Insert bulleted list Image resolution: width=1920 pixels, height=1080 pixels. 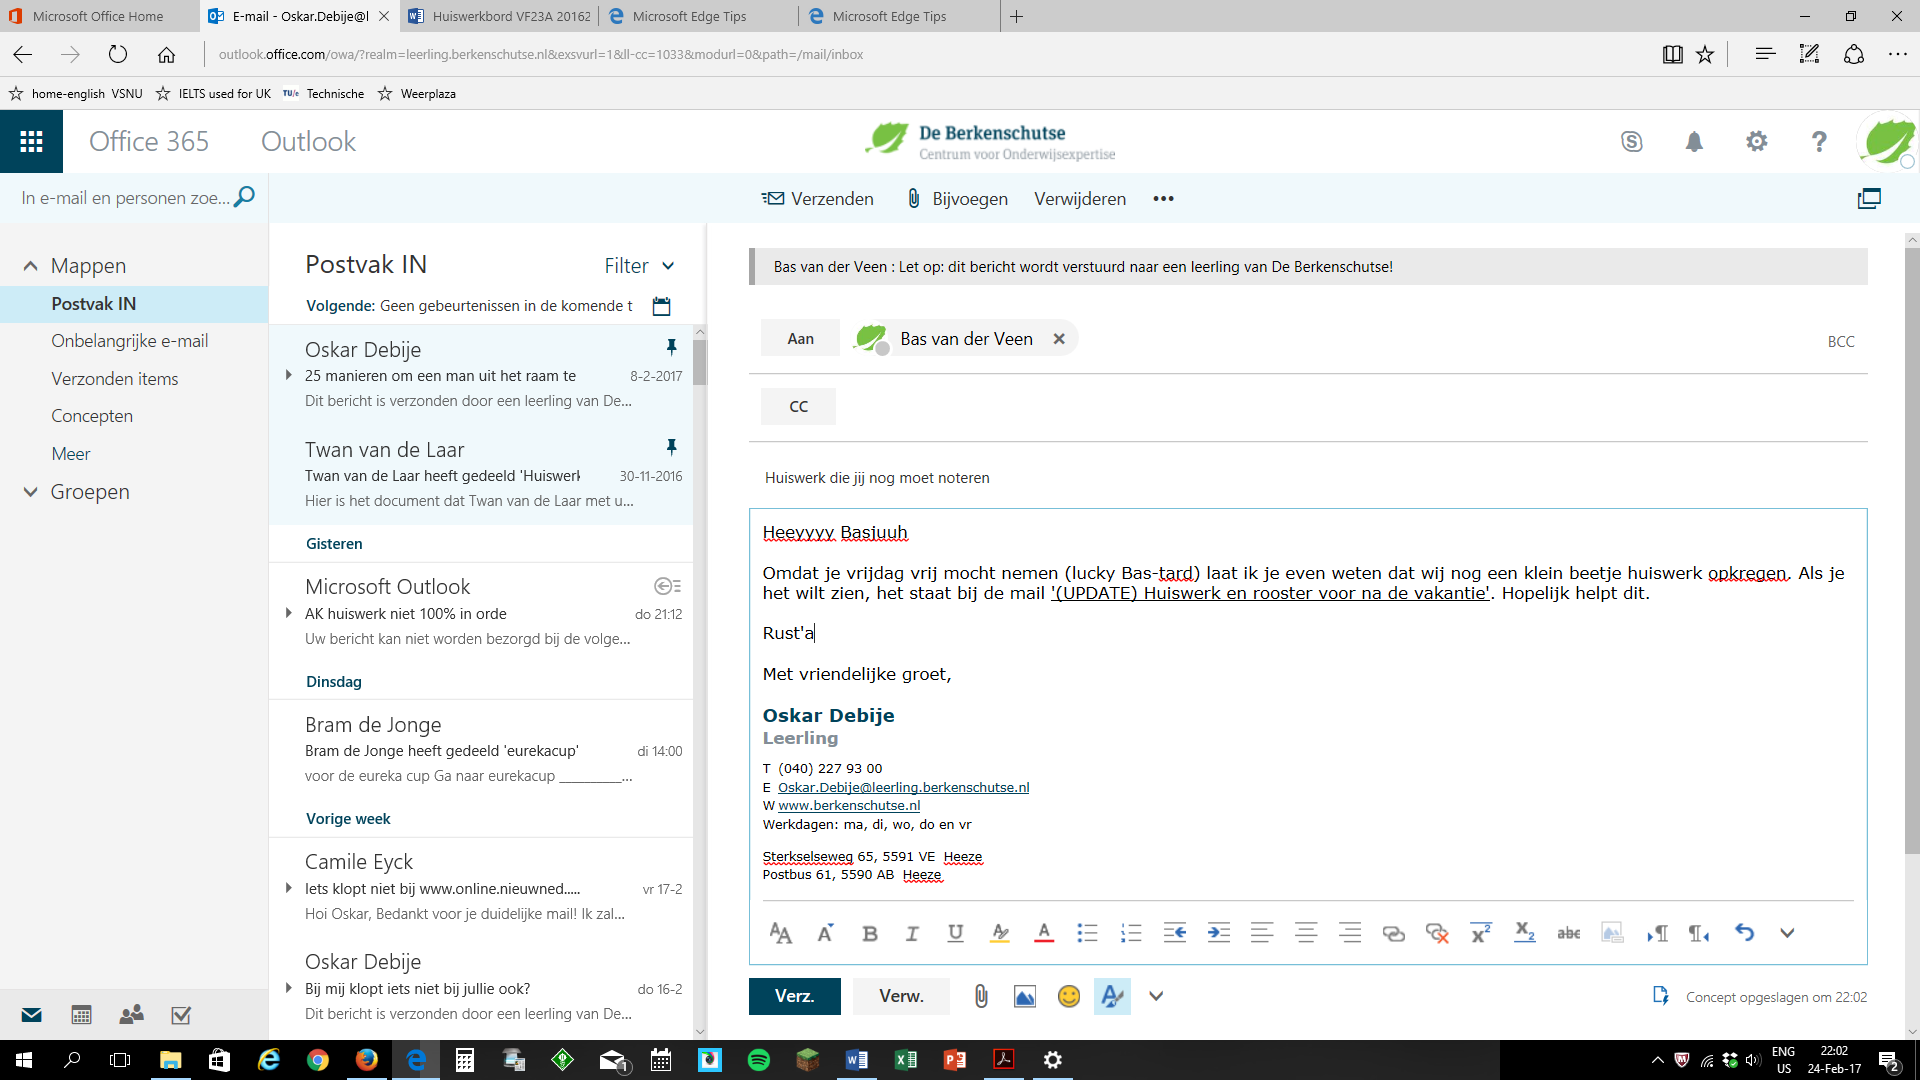1087,933
